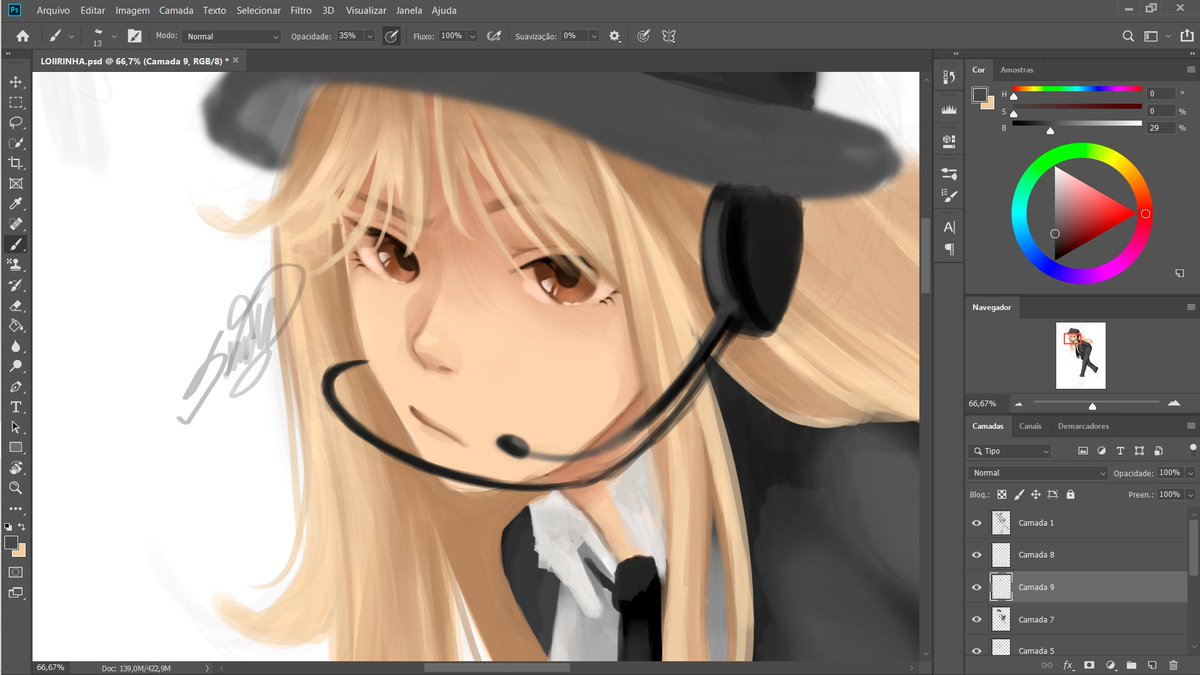This screenshot has width=1200, height=675.
Task: Open the Suavização value dropdown
Action: 594,36
